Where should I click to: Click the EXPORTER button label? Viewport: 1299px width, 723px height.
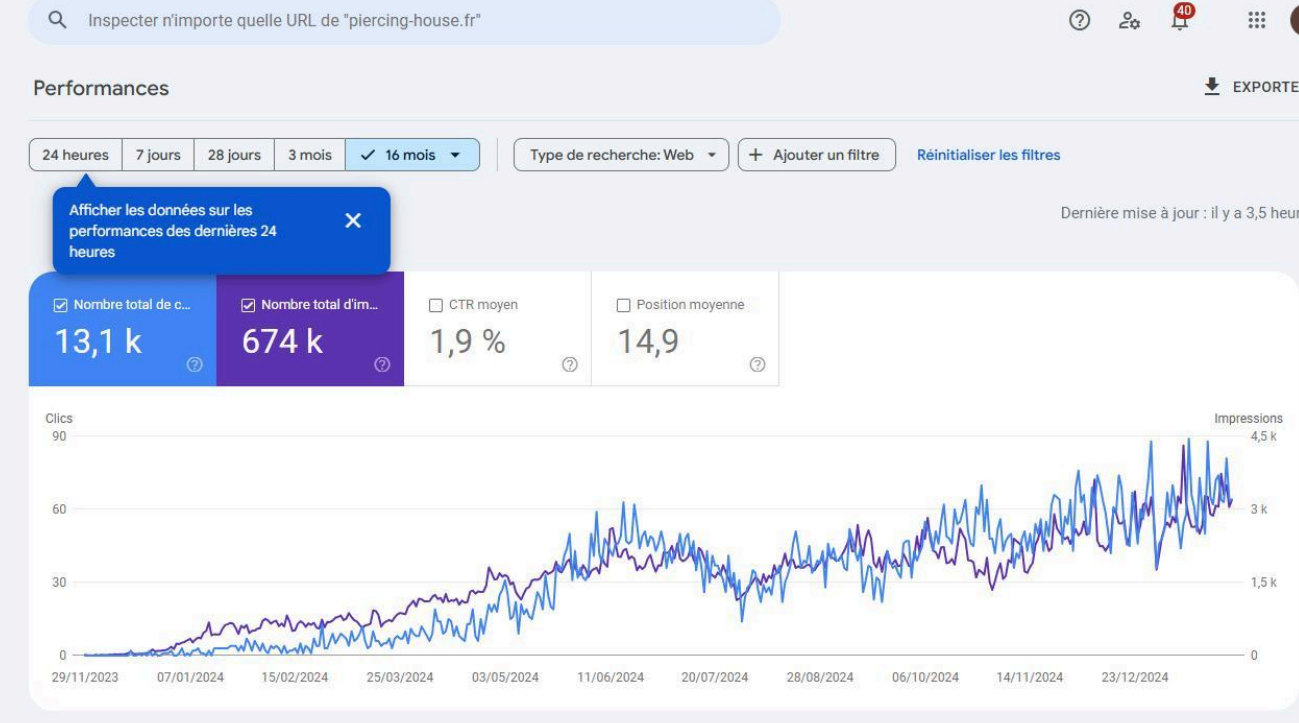click(x=1265, y=87)
